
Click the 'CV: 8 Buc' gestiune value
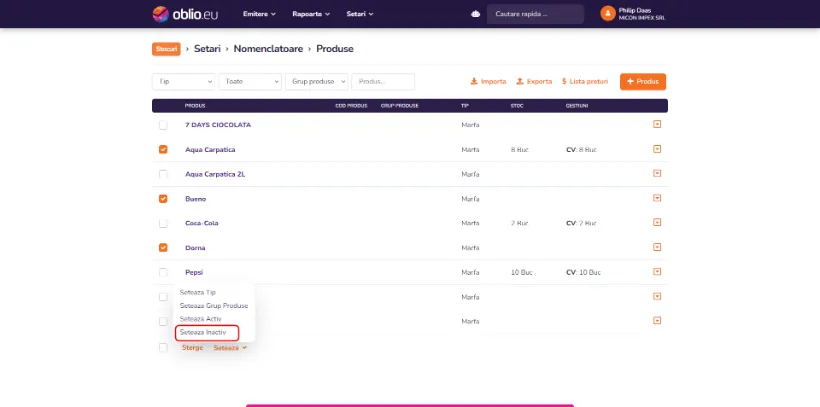click(581, 150)
